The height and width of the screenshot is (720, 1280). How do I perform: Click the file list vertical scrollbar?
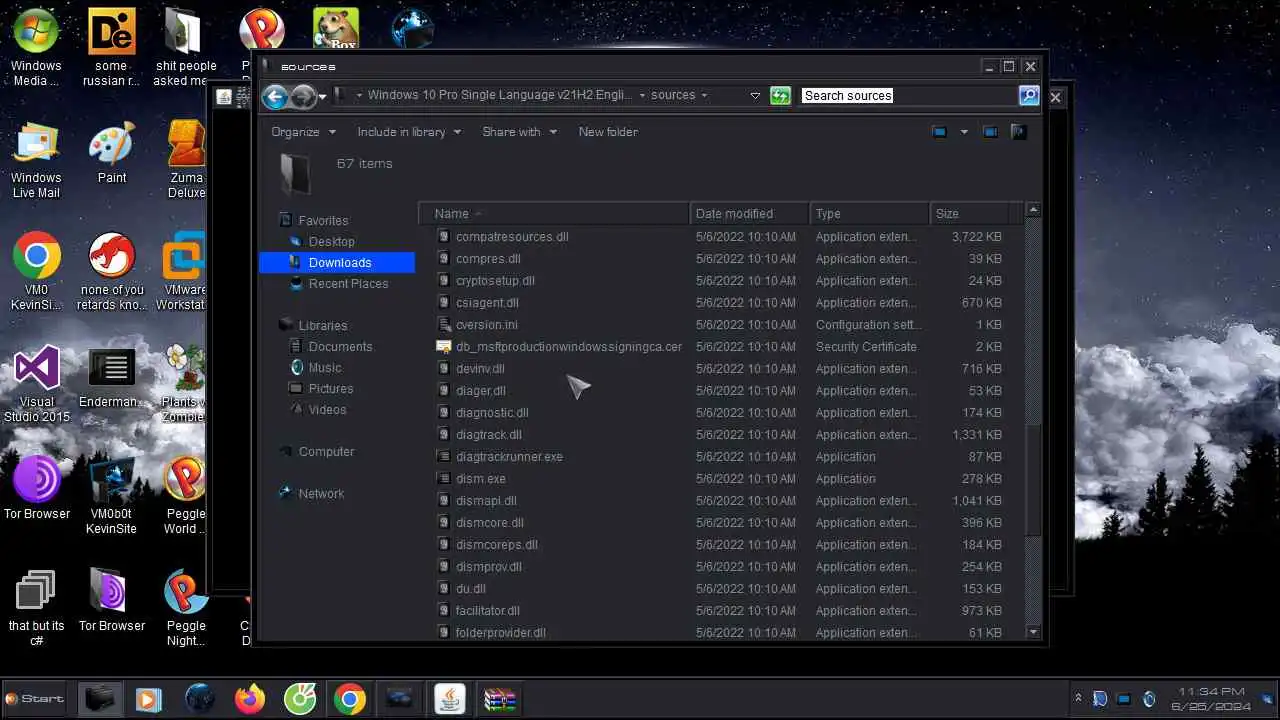point(1033,478)
